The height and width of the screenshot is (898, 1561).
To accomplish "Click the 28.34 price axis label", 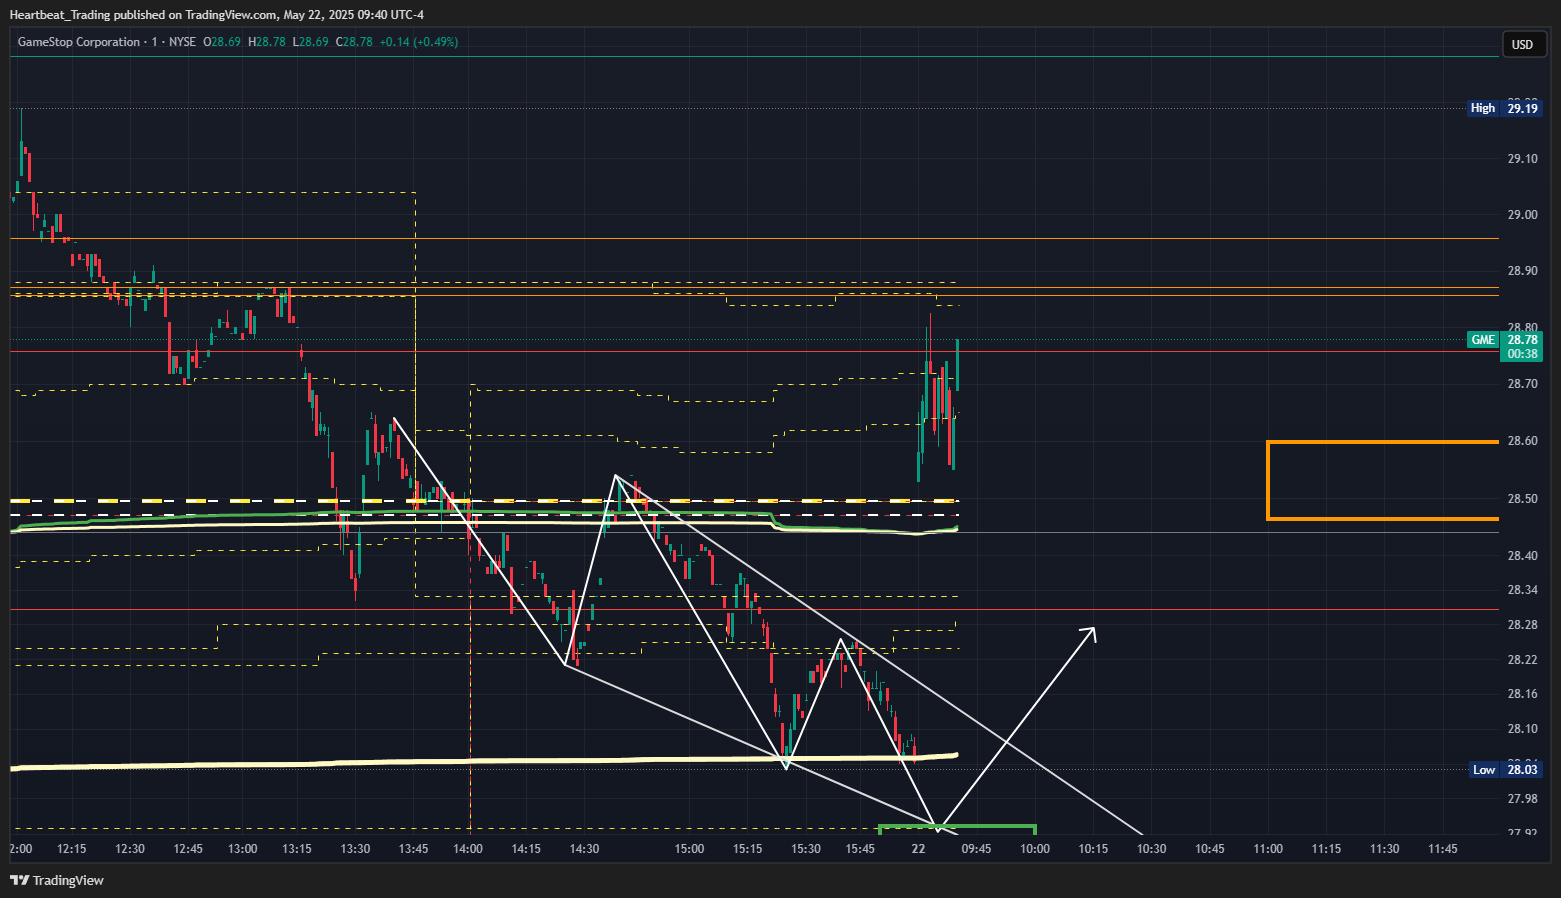I will click(x=1522, y=590).
